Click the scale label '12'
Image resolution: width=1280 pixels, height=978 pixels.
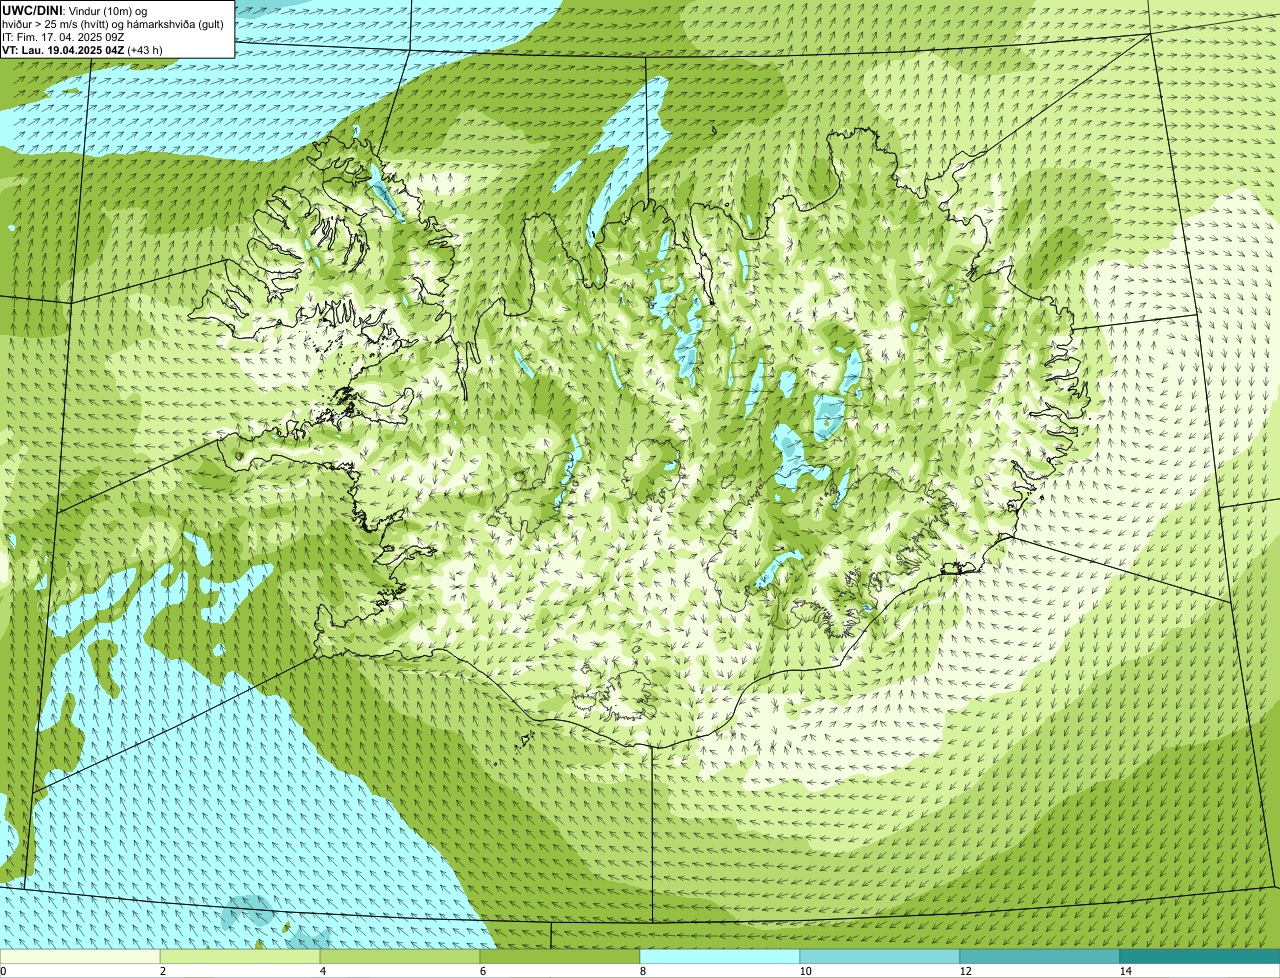[965, 971]
